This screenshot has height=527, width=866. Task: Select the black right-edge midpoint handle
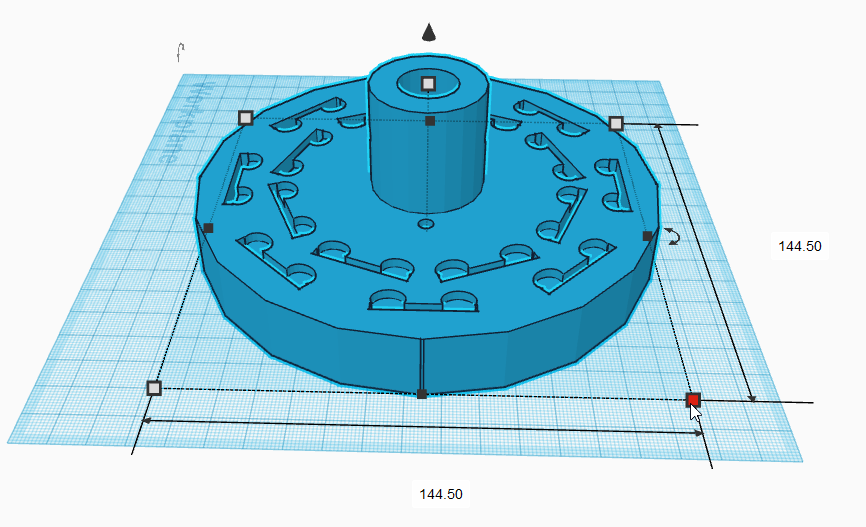(x=648, y=236)
